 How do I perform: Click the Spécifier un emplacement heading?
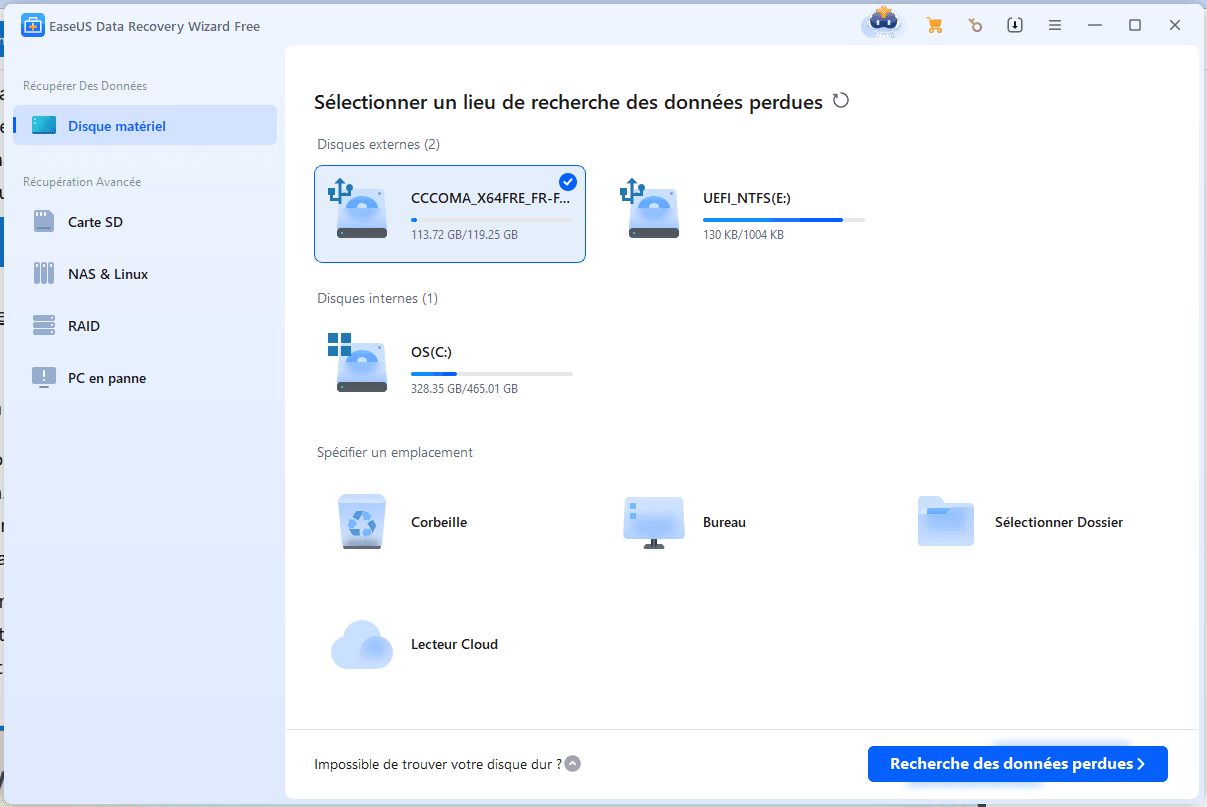coord(395,452)
